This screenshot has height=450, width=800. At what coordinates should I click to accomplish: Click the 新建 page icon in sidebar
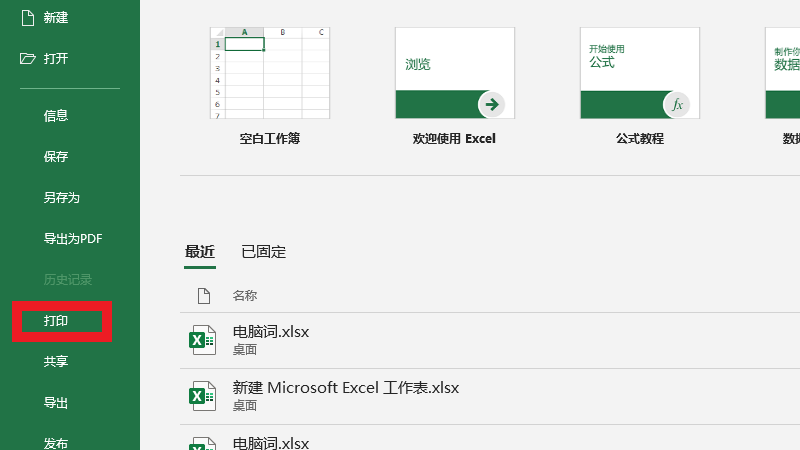pos(28,18)
